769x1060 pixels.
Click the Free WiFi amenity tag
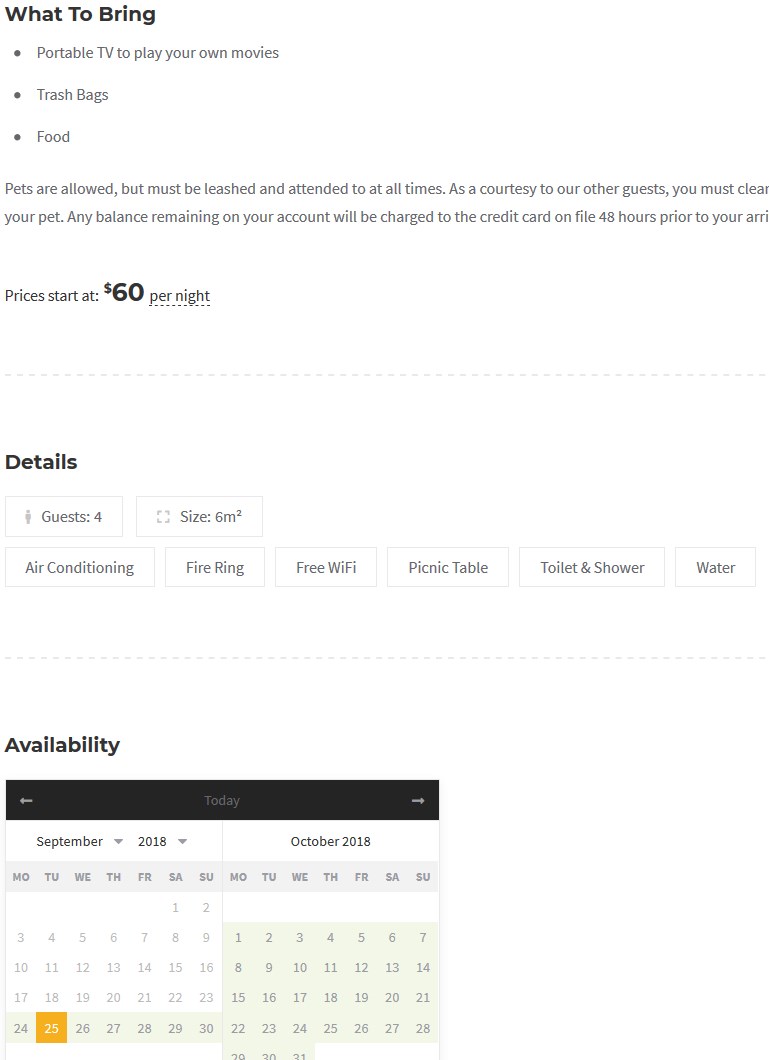326,567
